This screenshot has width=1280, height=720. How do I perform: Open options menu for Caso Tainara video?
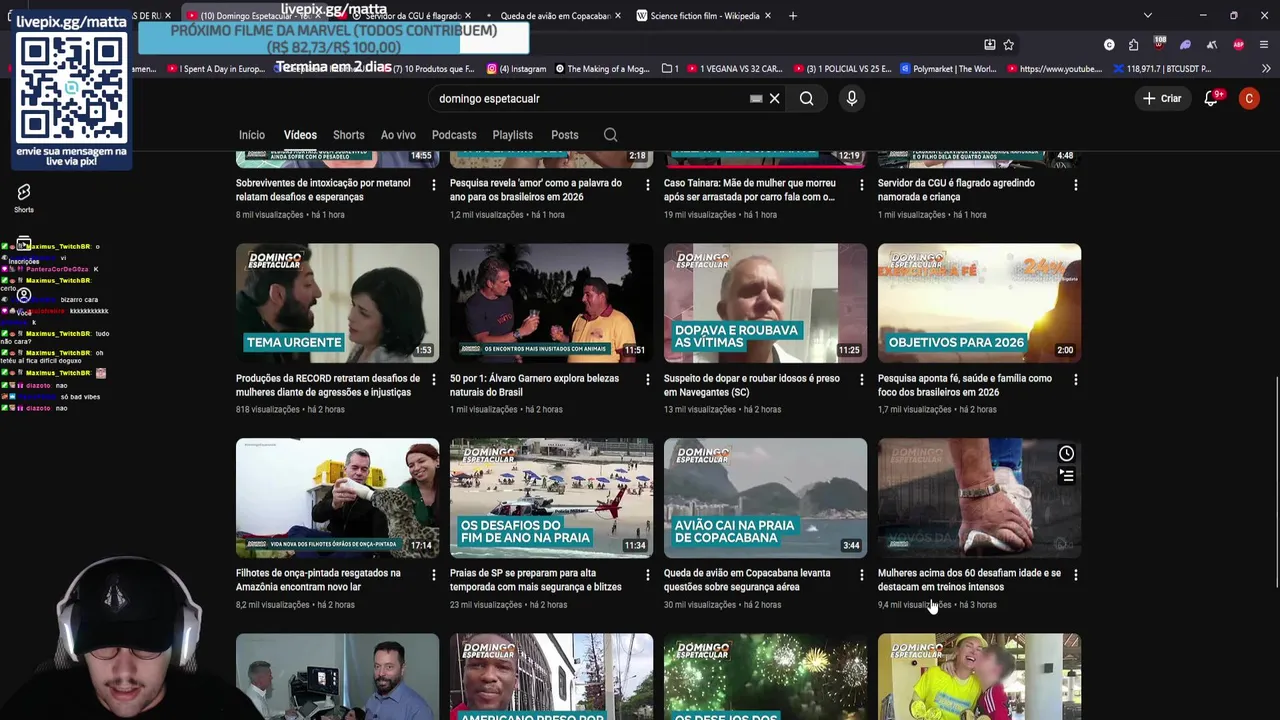click(861, 185)
